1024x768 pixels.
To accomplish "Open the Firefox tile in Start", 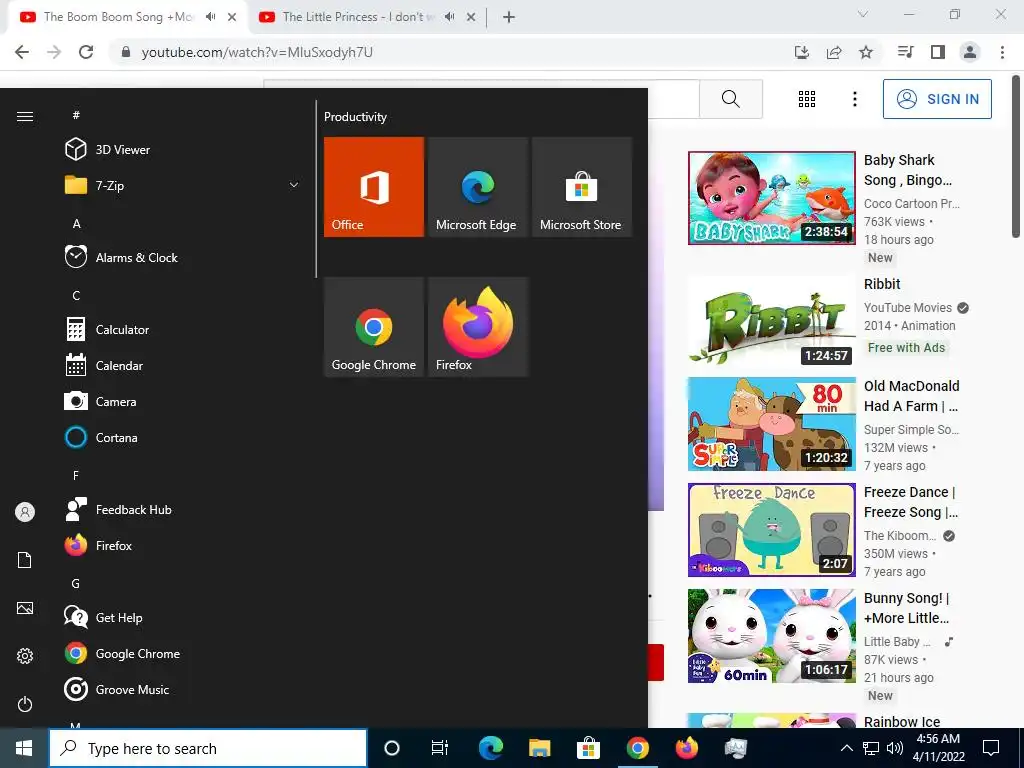I will coord(478,327).
